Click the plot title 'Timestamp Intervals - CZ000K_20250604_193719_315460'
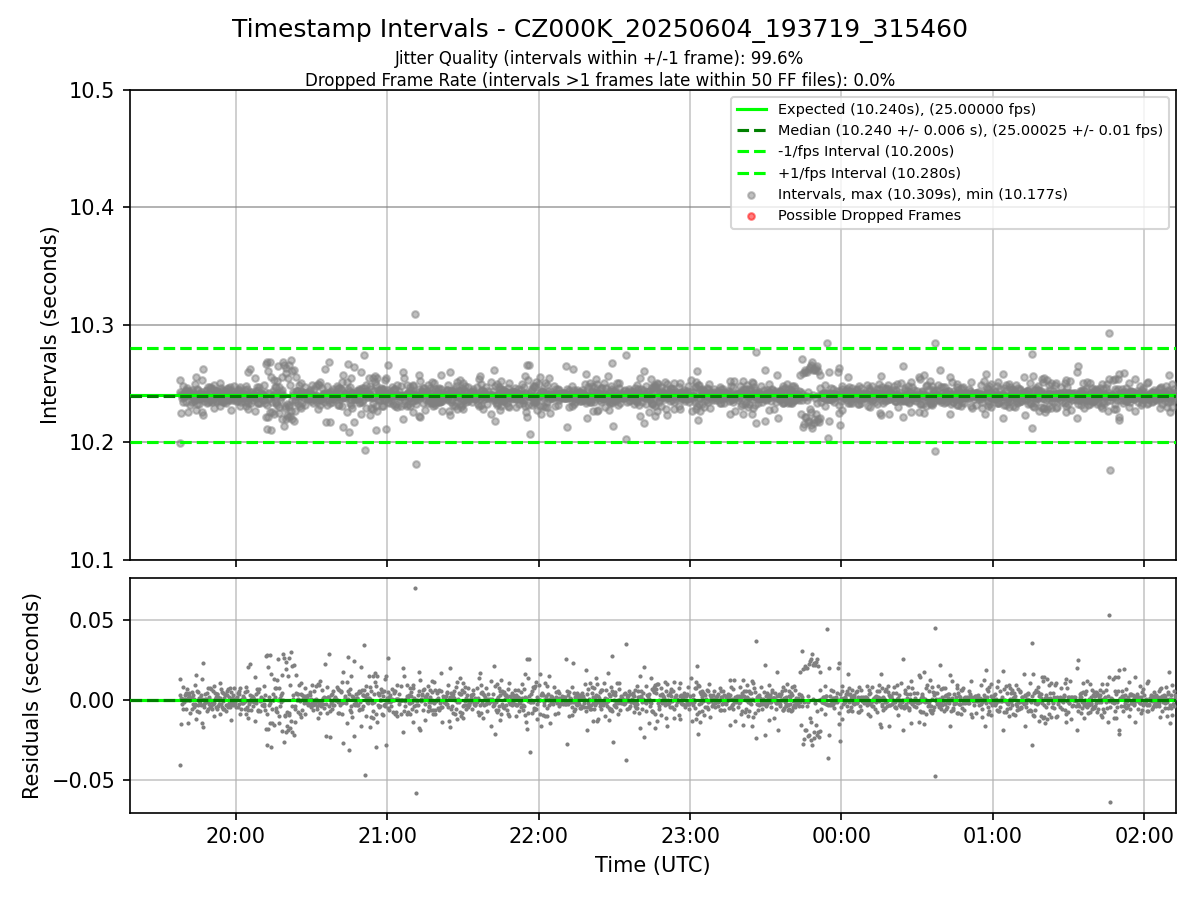The width and height of the screenshot is (1200, 900). click(x=600, y=29)
